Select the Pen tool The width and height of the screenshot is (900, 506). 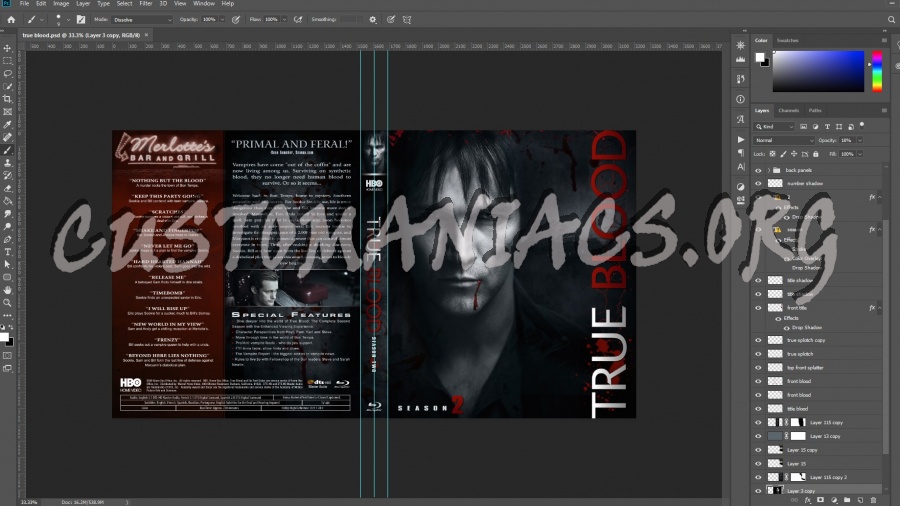point(7,239)
